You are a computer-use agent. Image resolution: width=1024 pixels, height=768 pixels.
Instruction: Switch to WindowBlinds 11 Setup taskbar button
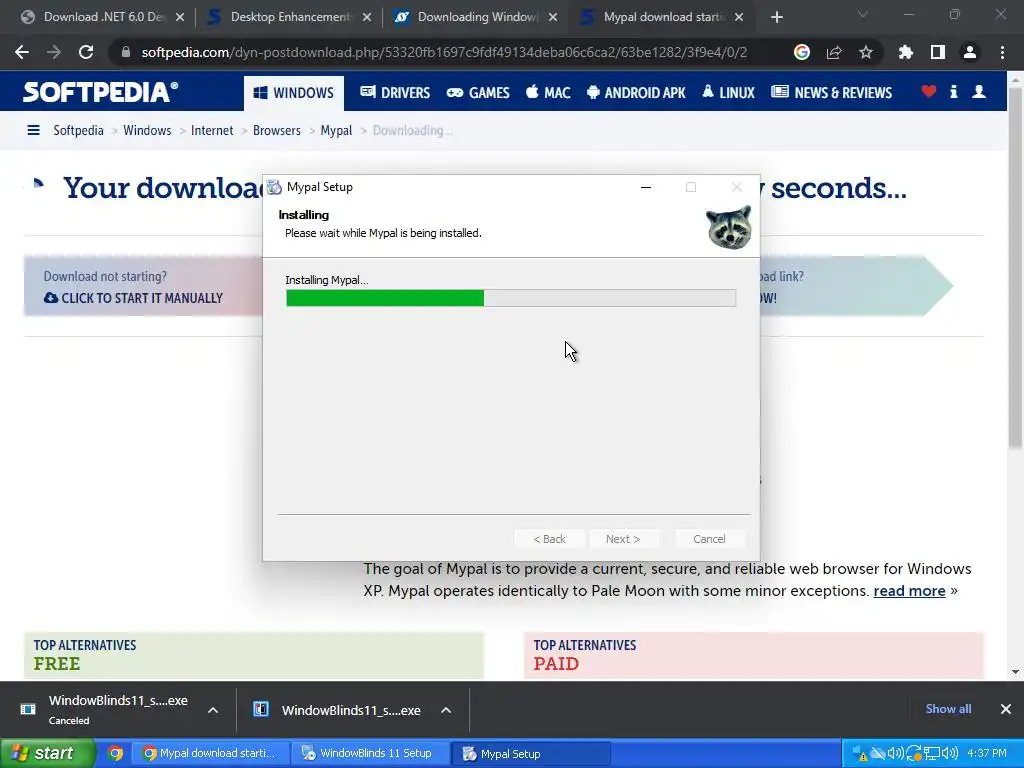pyautogui.click(x=370, y=754)
